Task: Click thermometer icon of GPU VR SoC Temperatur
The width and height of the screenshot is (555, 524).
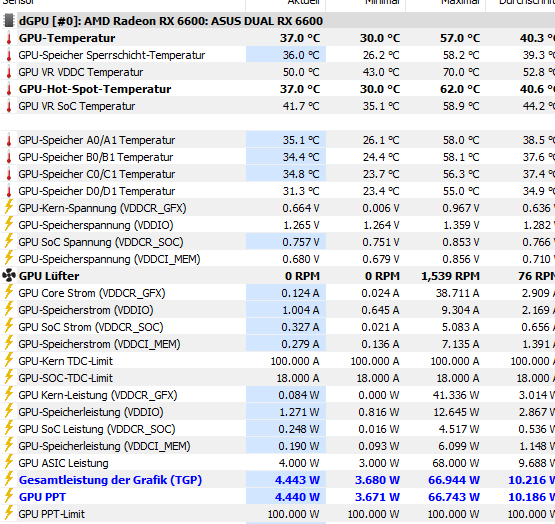Action: [x=9, y=106]
